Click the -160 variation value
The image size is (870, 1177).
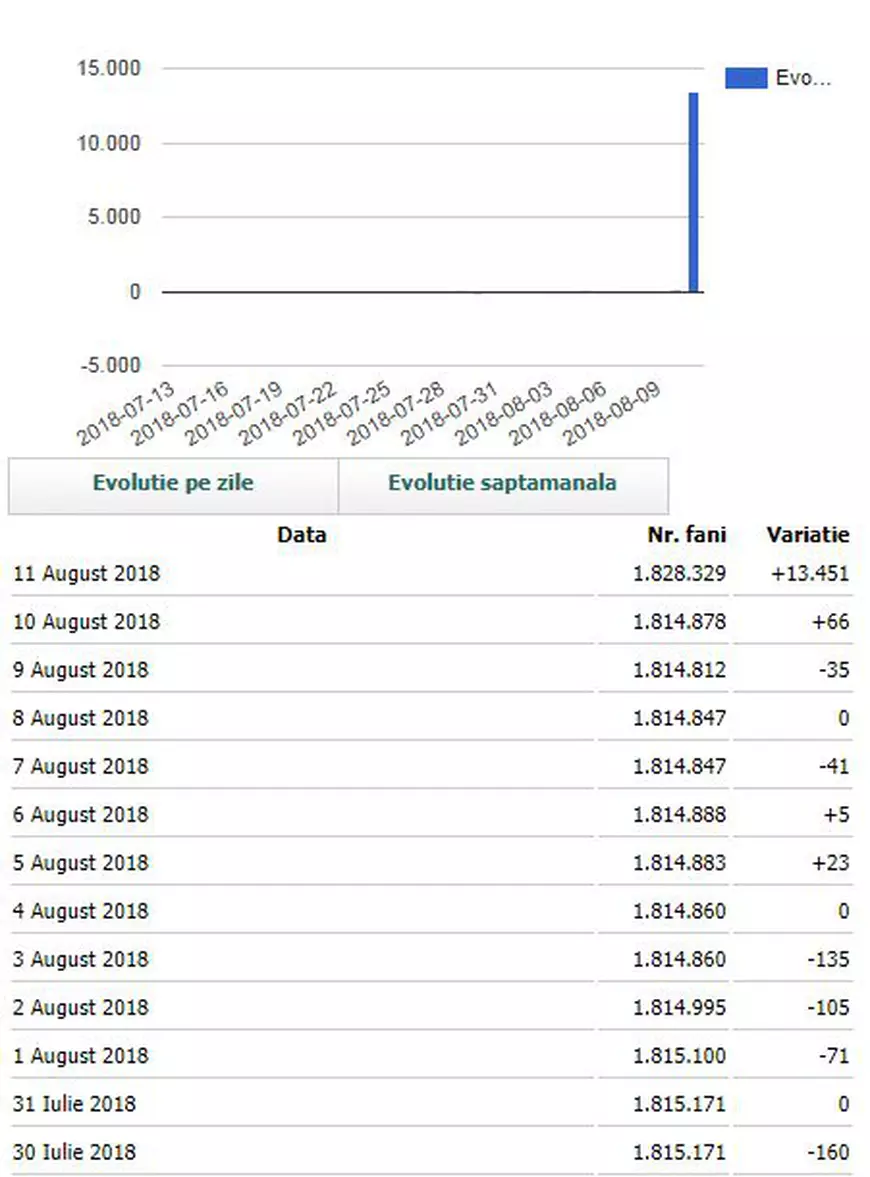click(x=829, y=1153)
